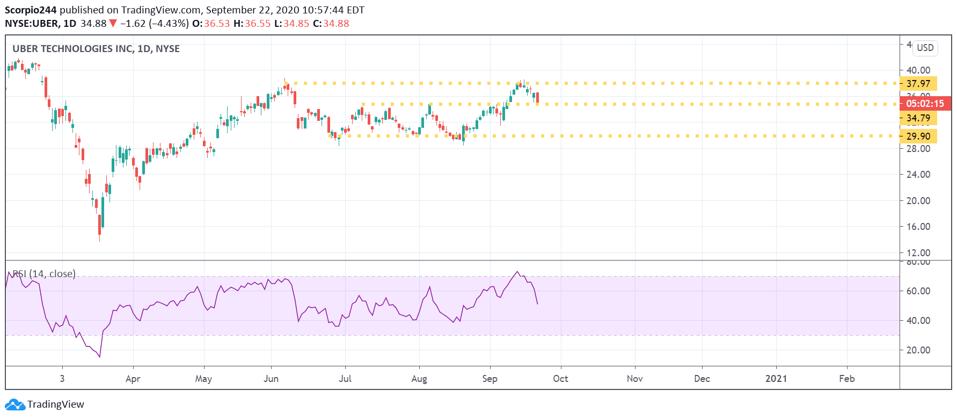The width and height of the screenshot is (957, 419).
Task: Open the USD currency selector
Action: (x=925, y=47)
